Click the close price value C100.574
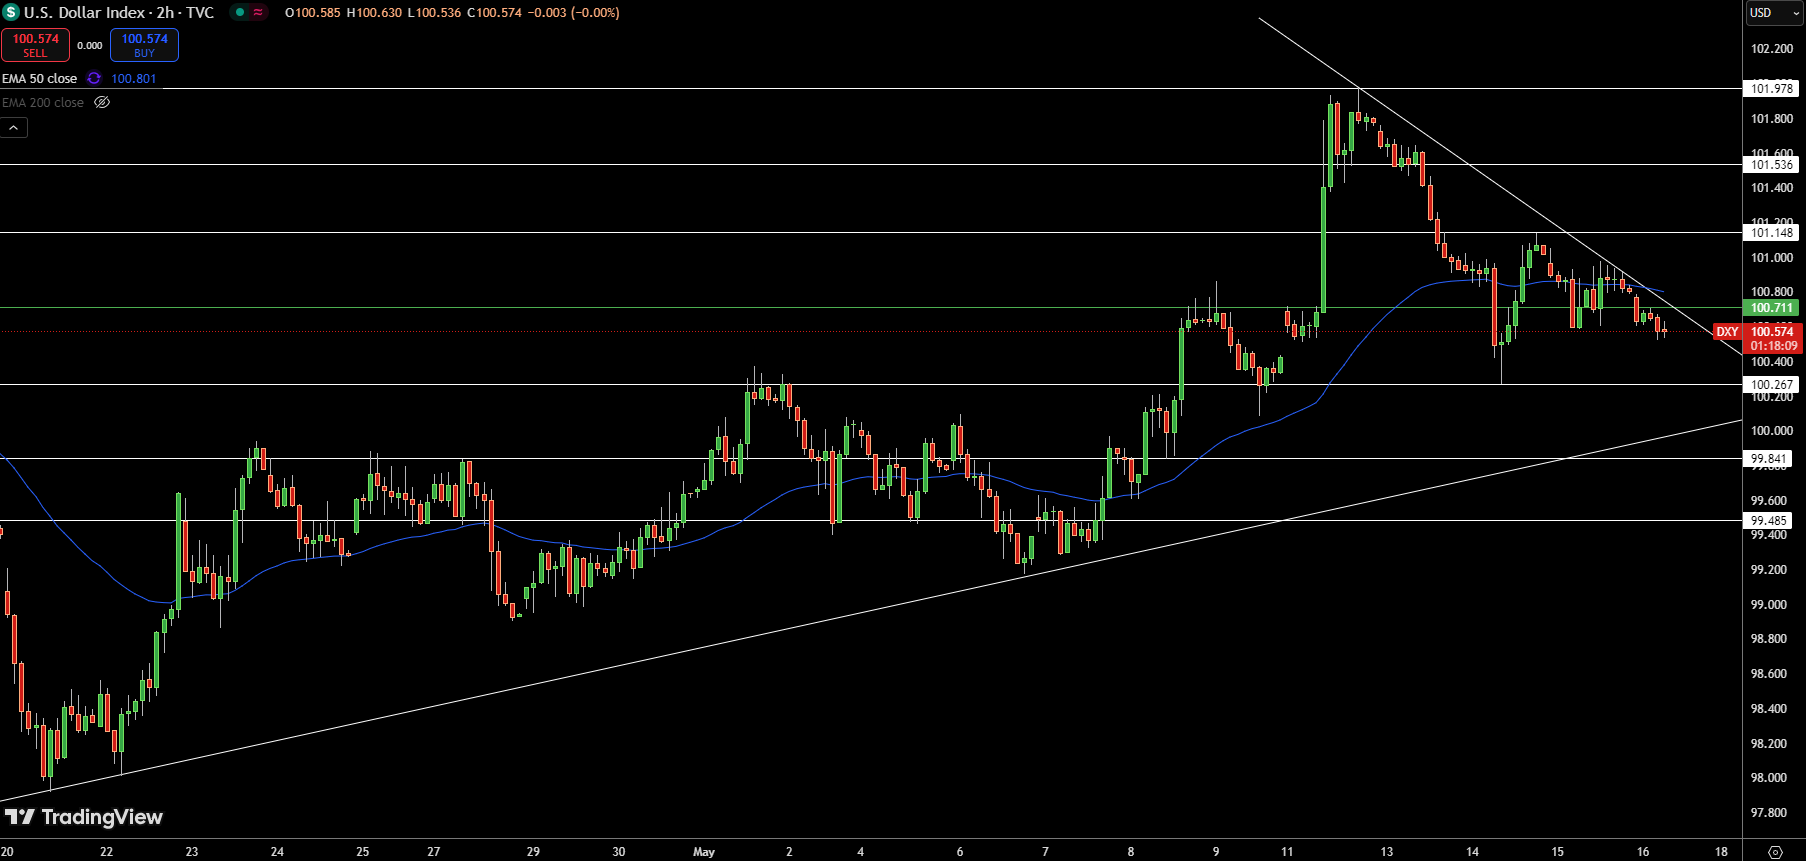The width and height of the screenshot is (1806, 861). (x=494, y=13)
